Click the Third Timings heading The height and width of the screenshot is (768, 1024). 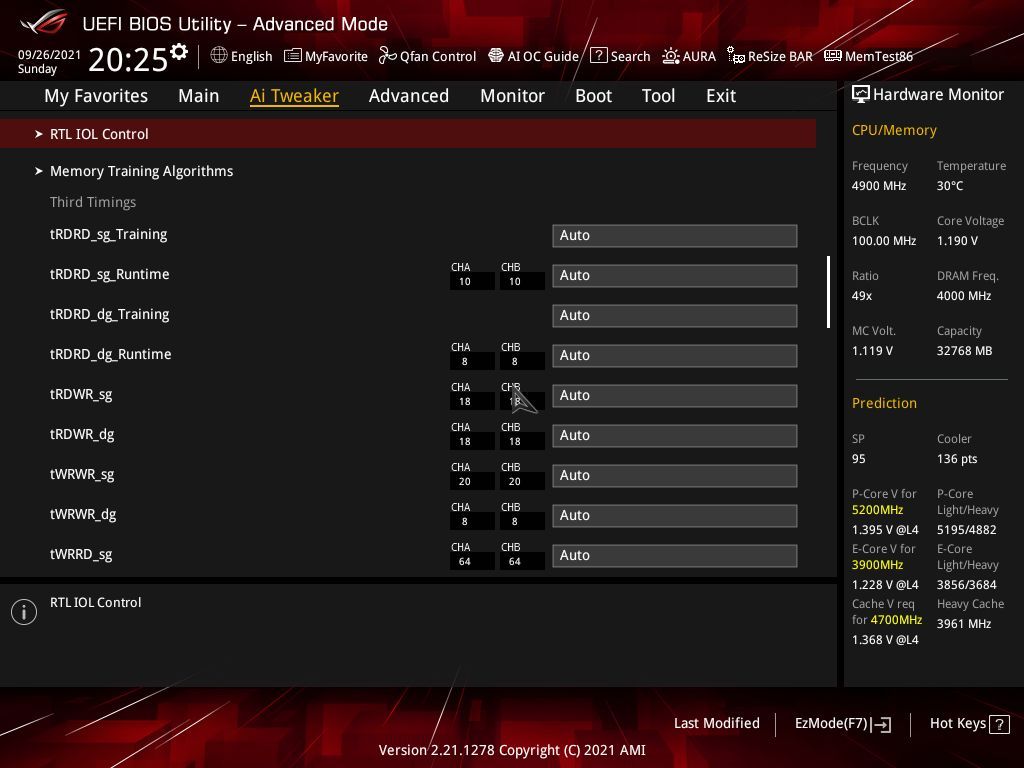click(93, 202)
